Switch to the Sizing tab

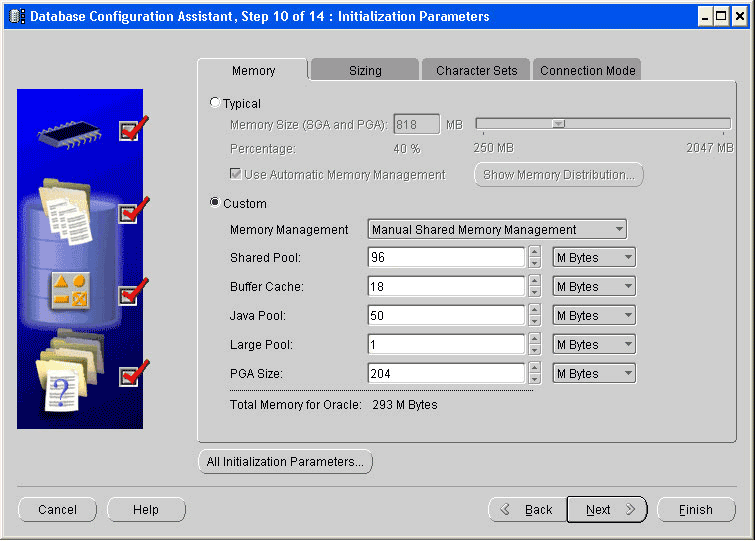coord(365,71)
